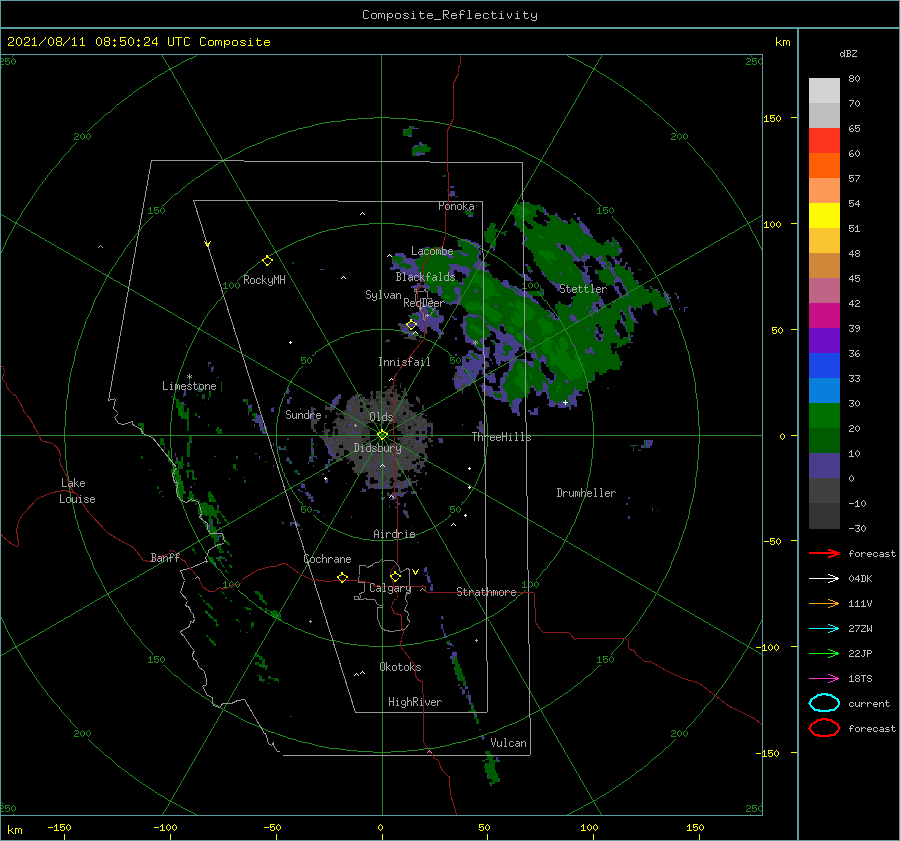Screen dimensions: 900x841
Task: Click the current legend text
Action: [869, 703]
